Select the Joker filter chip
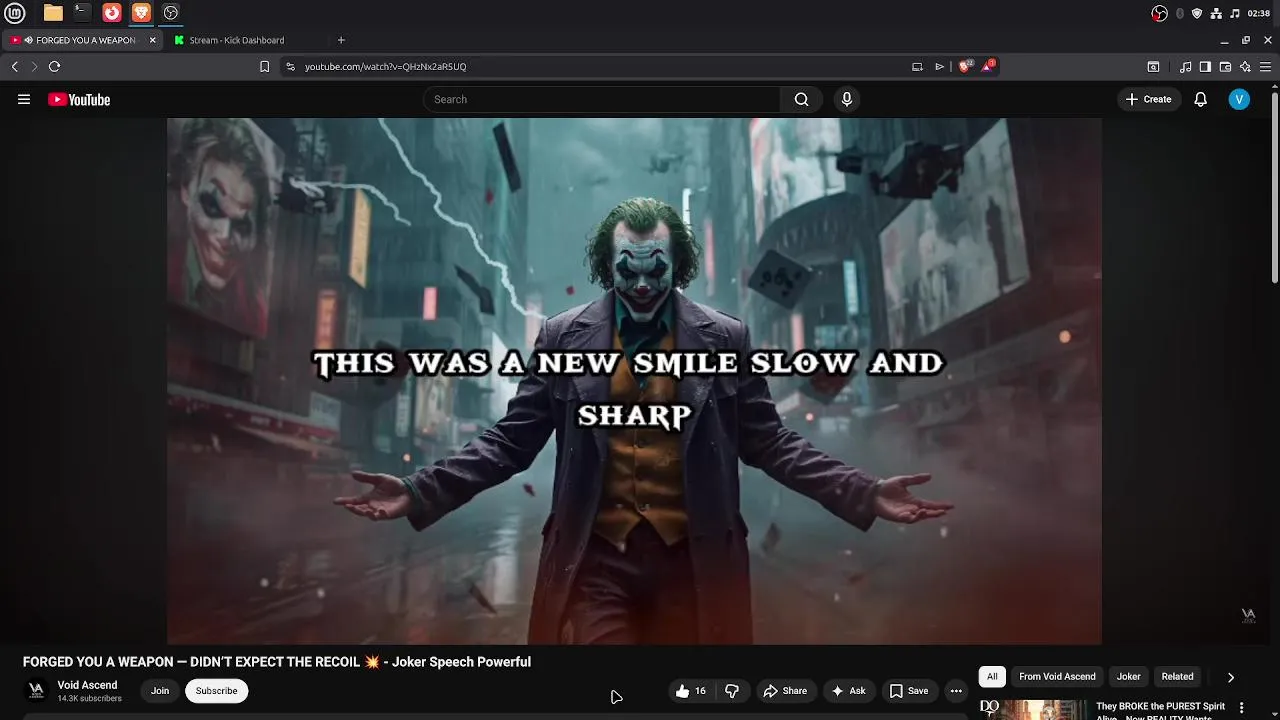 tap(1128, 677)
